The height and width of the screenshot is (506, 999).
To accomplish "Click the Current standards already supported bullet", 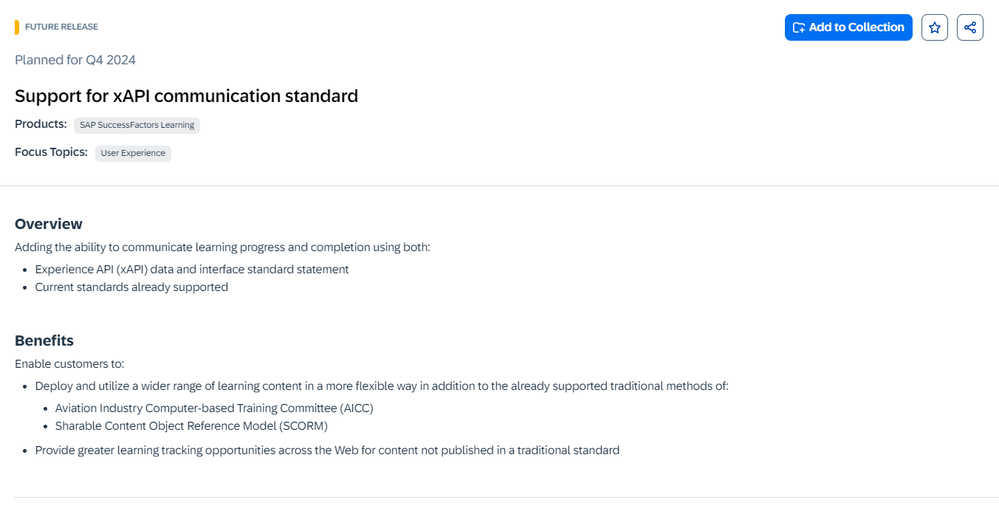I will (132, 287).
